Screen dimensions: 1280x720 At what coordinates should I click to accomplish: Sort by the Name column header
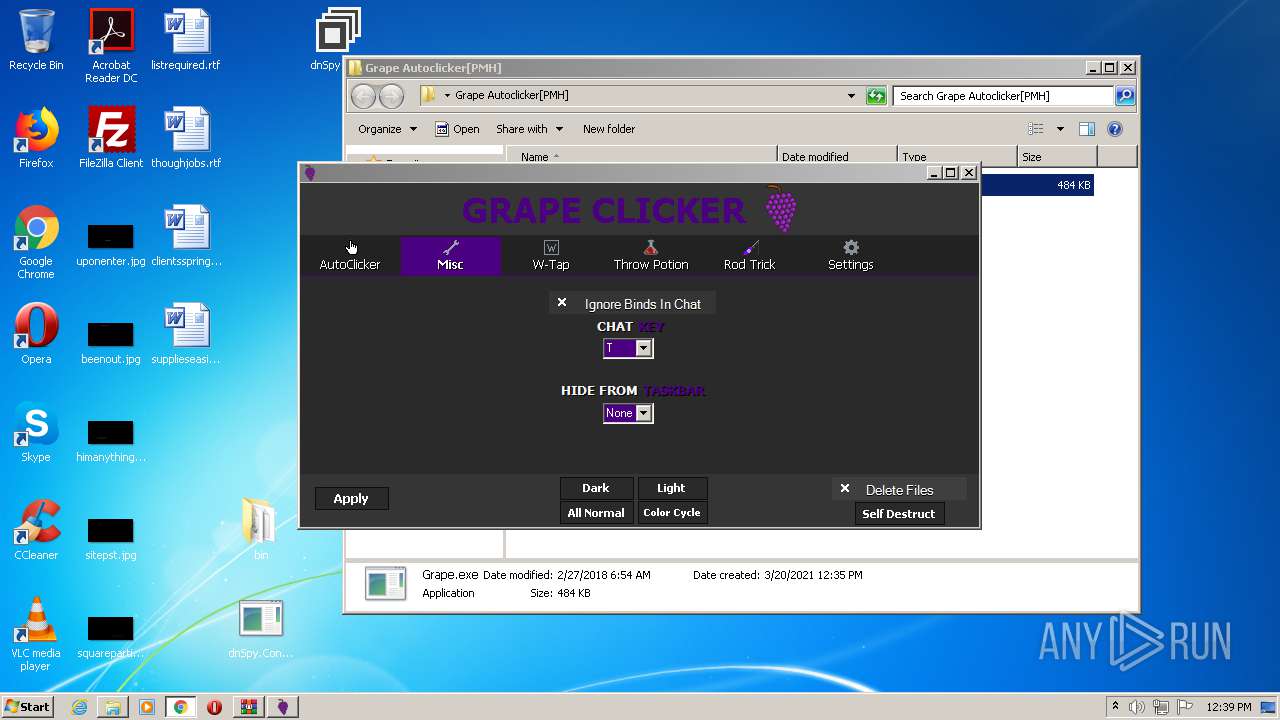click(x=642, y=156)
